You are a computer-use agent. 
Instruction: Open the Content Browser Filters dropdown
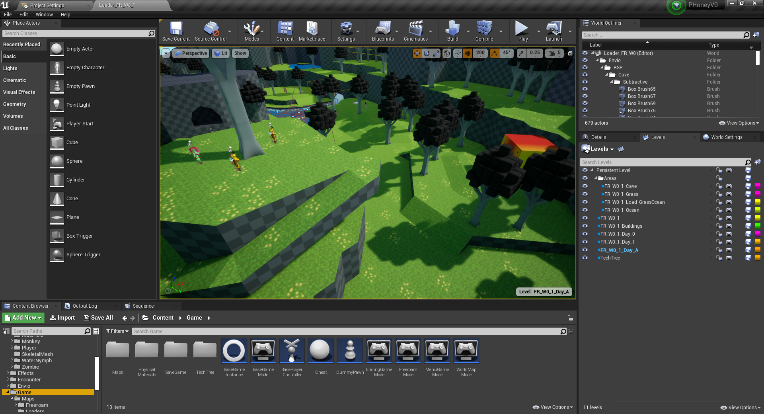click(x=117, y=331)
